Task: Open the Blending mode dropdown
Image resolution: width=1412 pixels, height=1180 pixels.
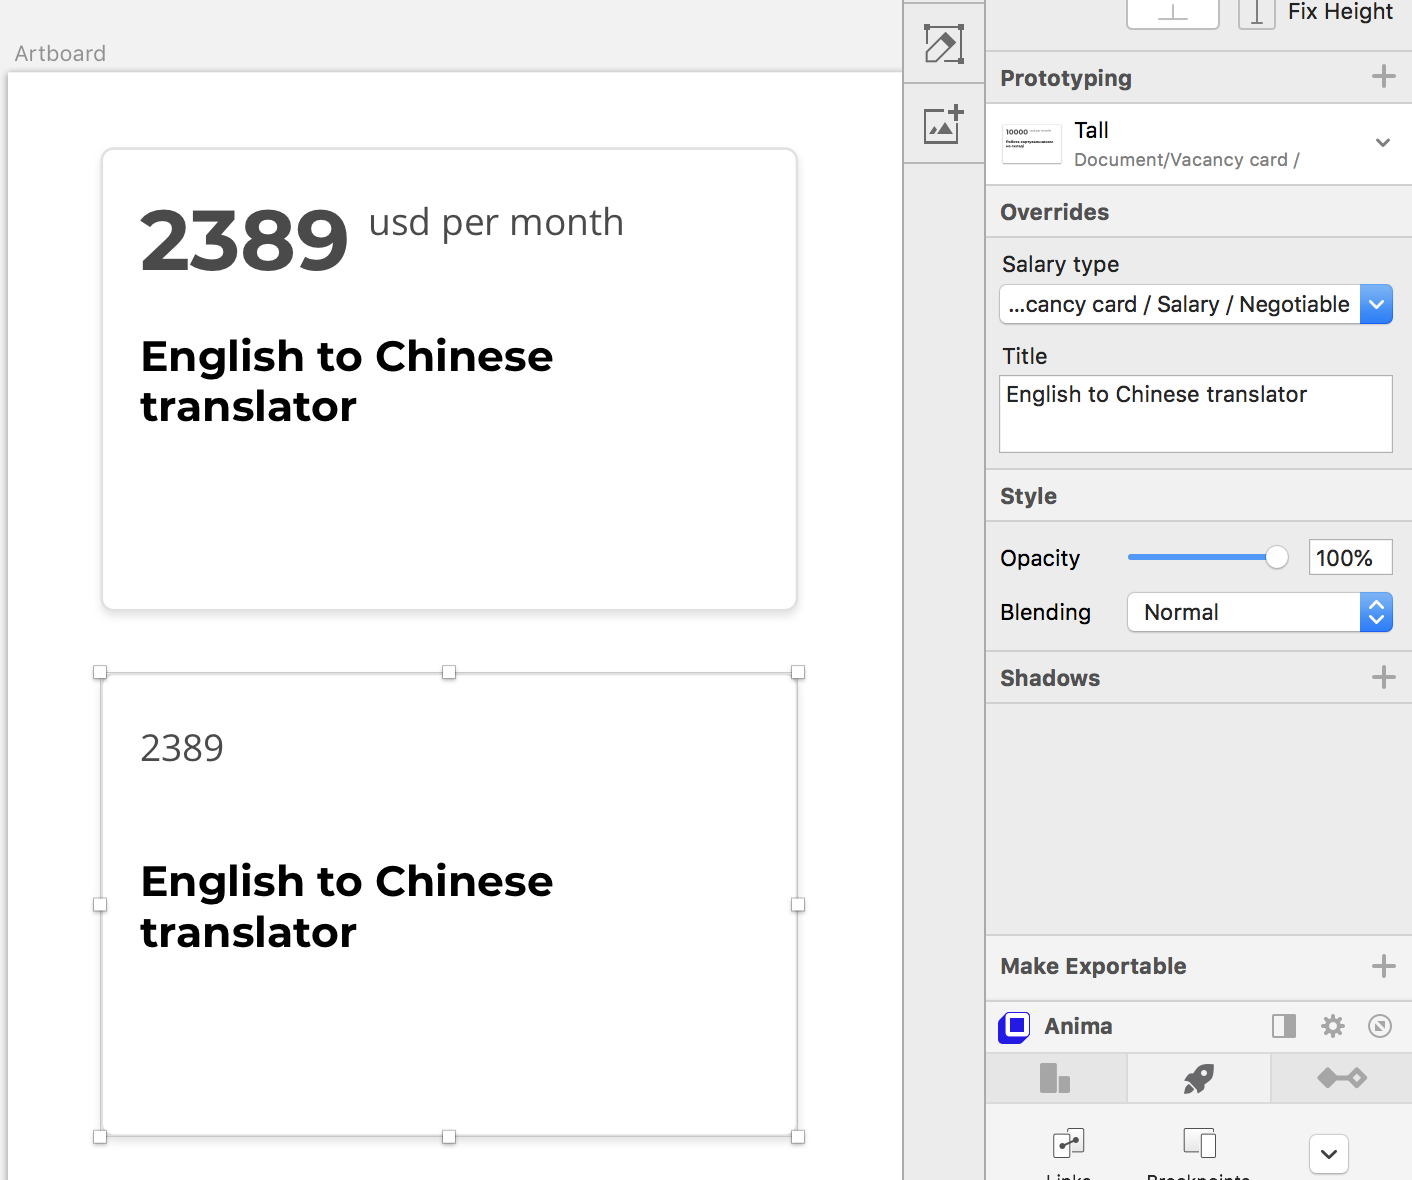Action: pyautogui.click(x=1376, y=612)
